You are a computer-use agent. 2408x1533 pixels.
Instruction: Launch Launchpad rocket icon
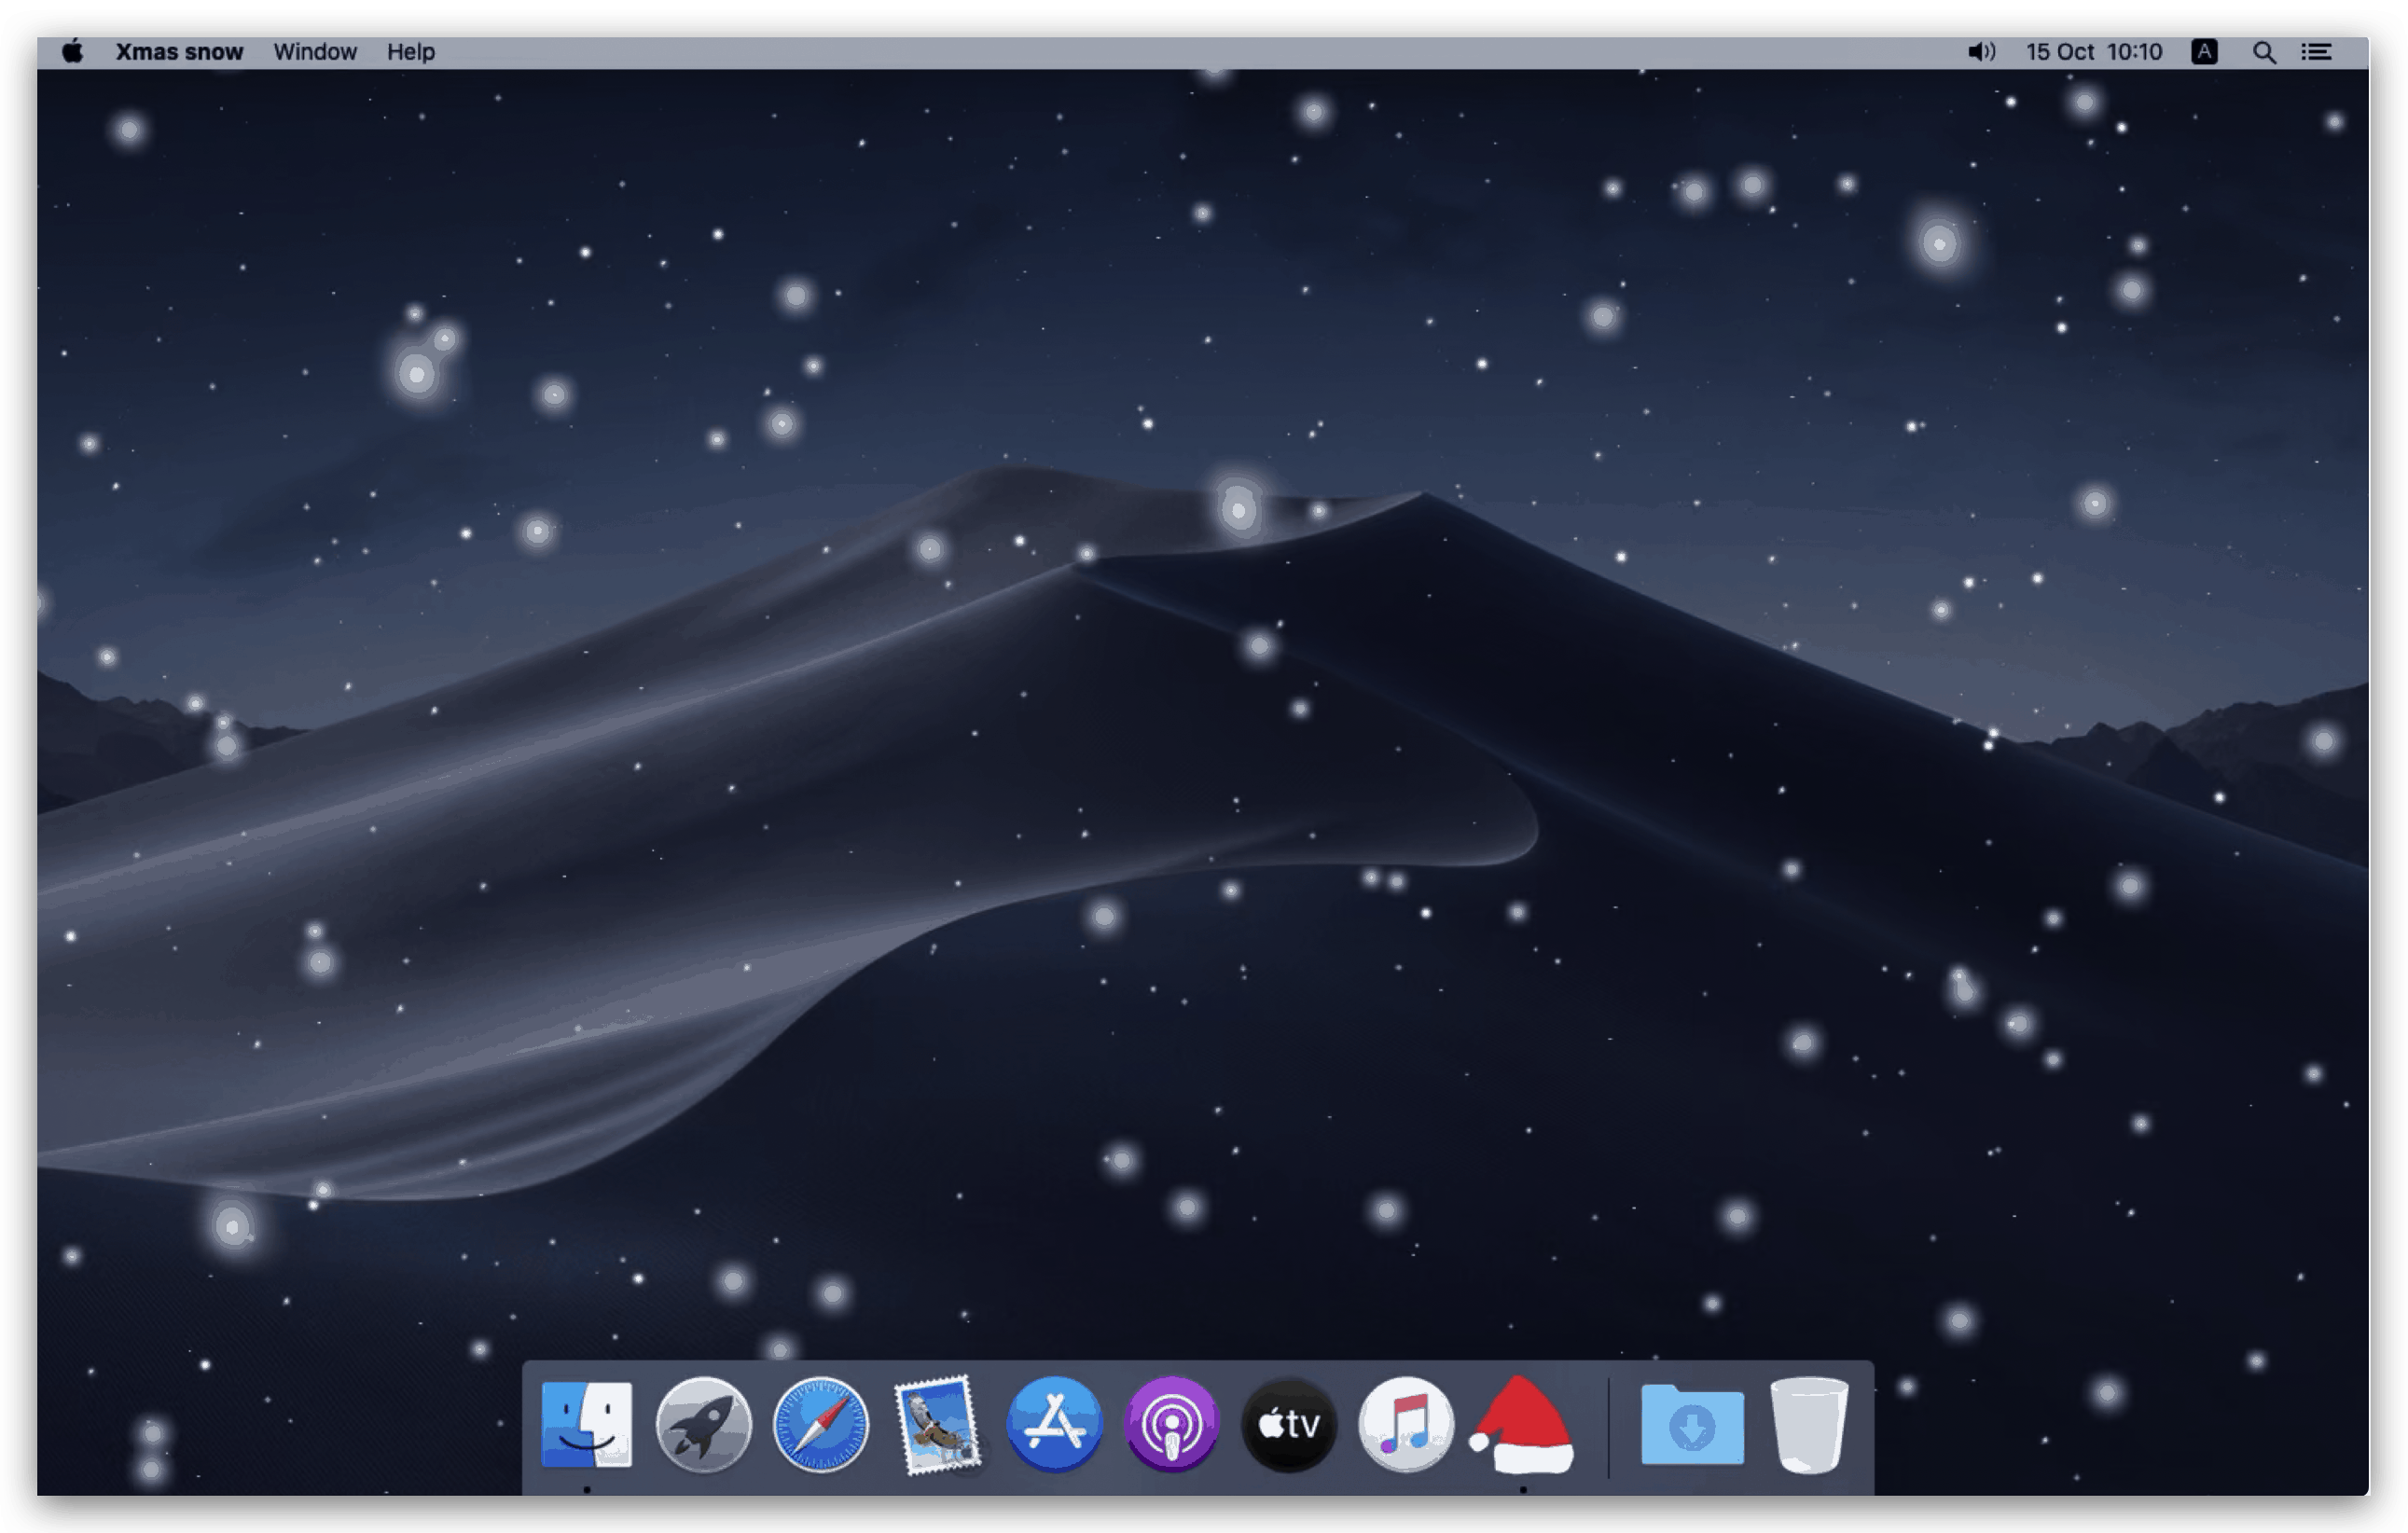tap(703, 1424)
